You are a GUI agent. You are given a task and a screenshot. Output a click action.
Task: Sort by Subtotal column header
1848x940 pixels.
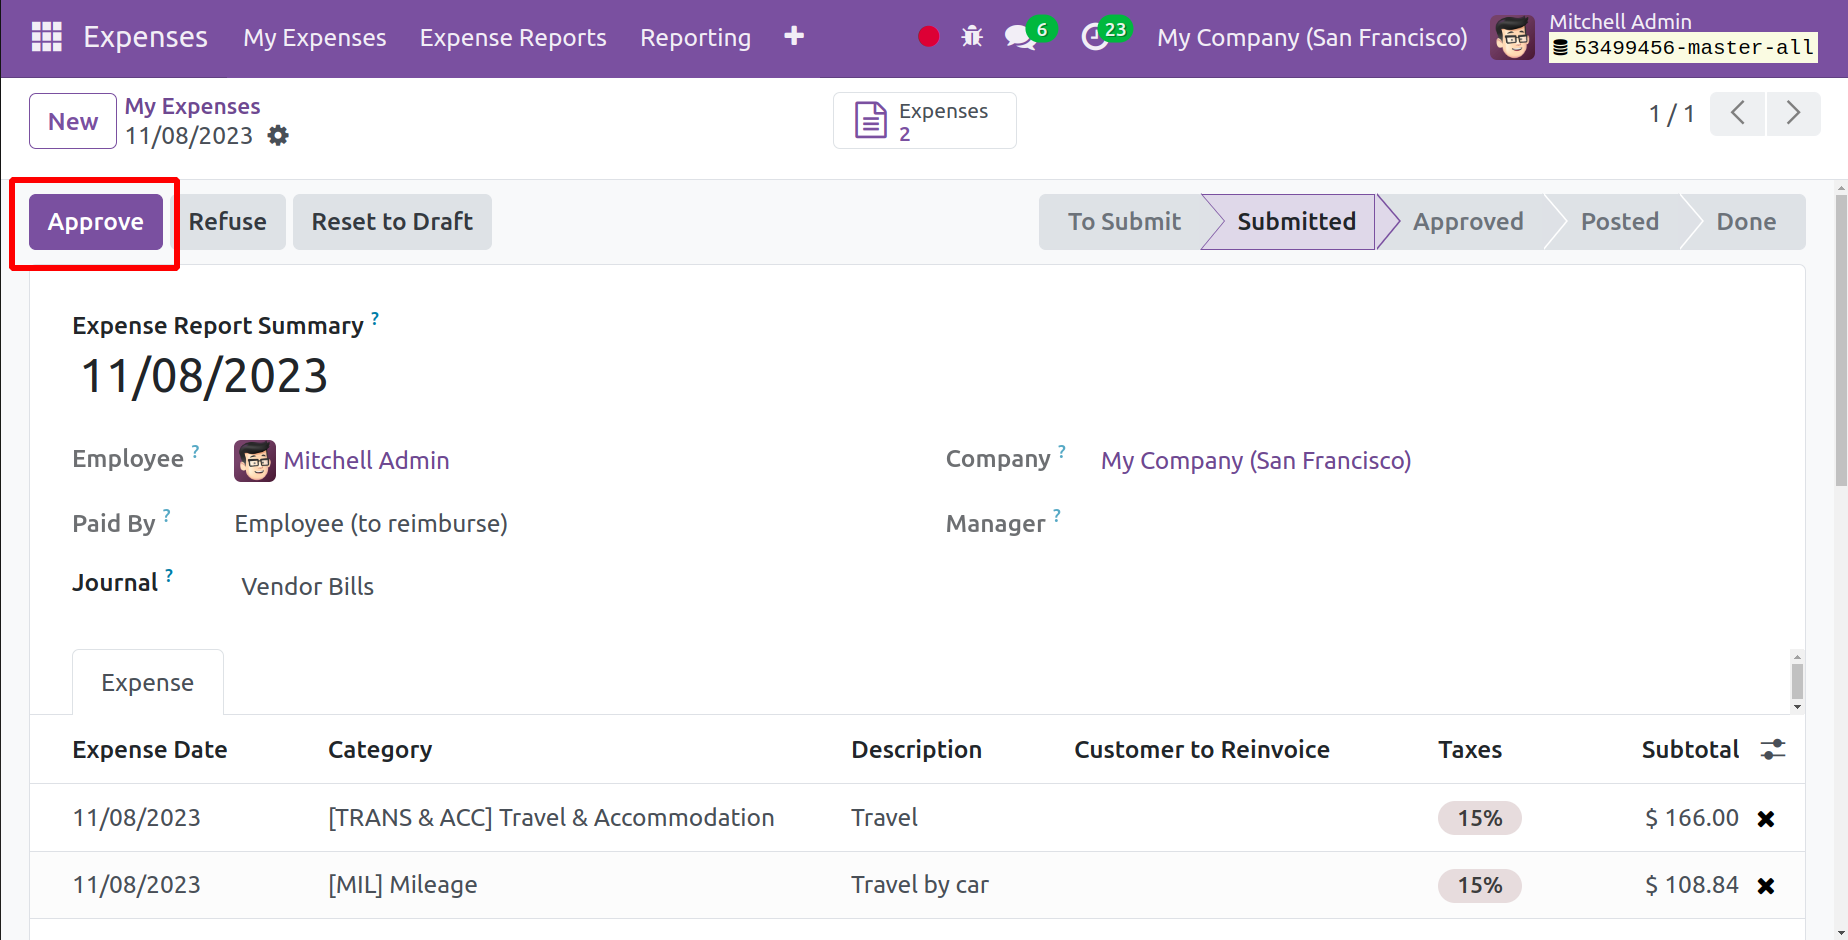pyautogui.click(x=1690, y=750)
